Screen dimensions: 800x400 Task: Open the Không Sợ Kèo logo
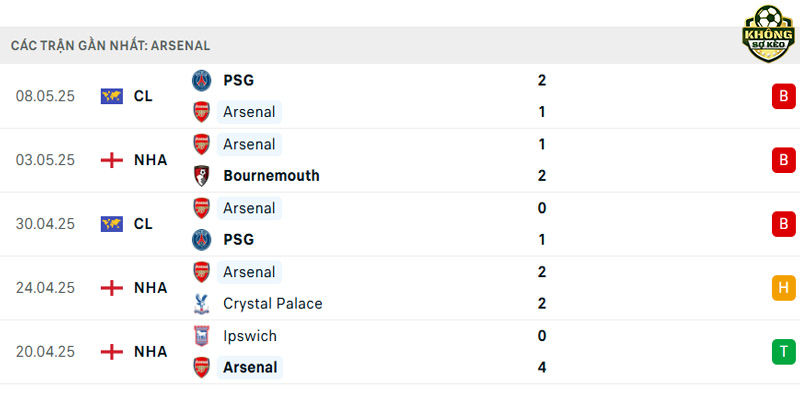[x=768, y=34]
